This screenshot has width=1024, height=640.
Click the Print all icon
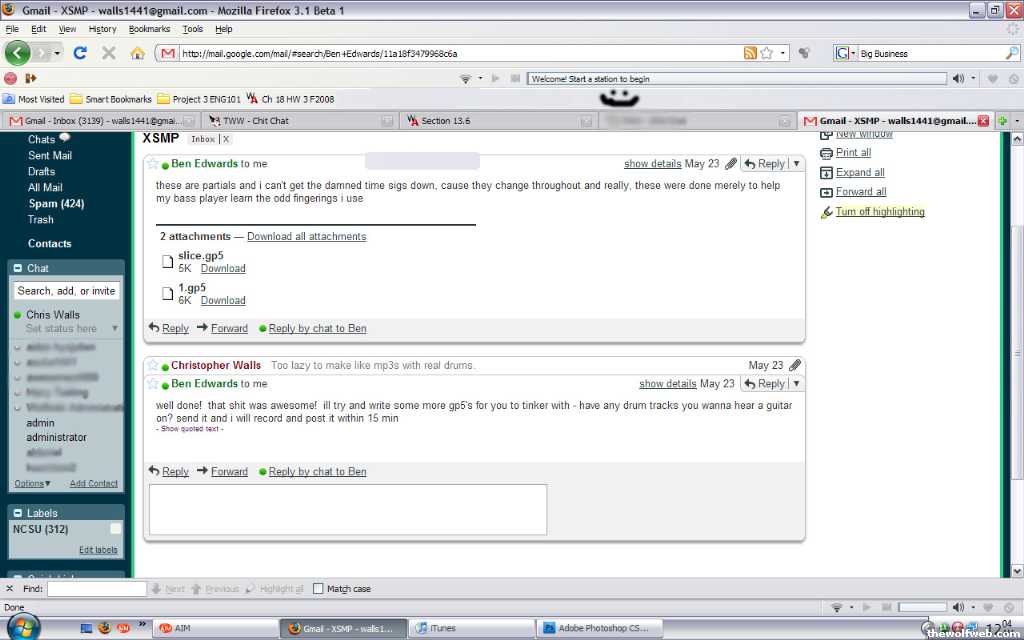pos(826,153)
